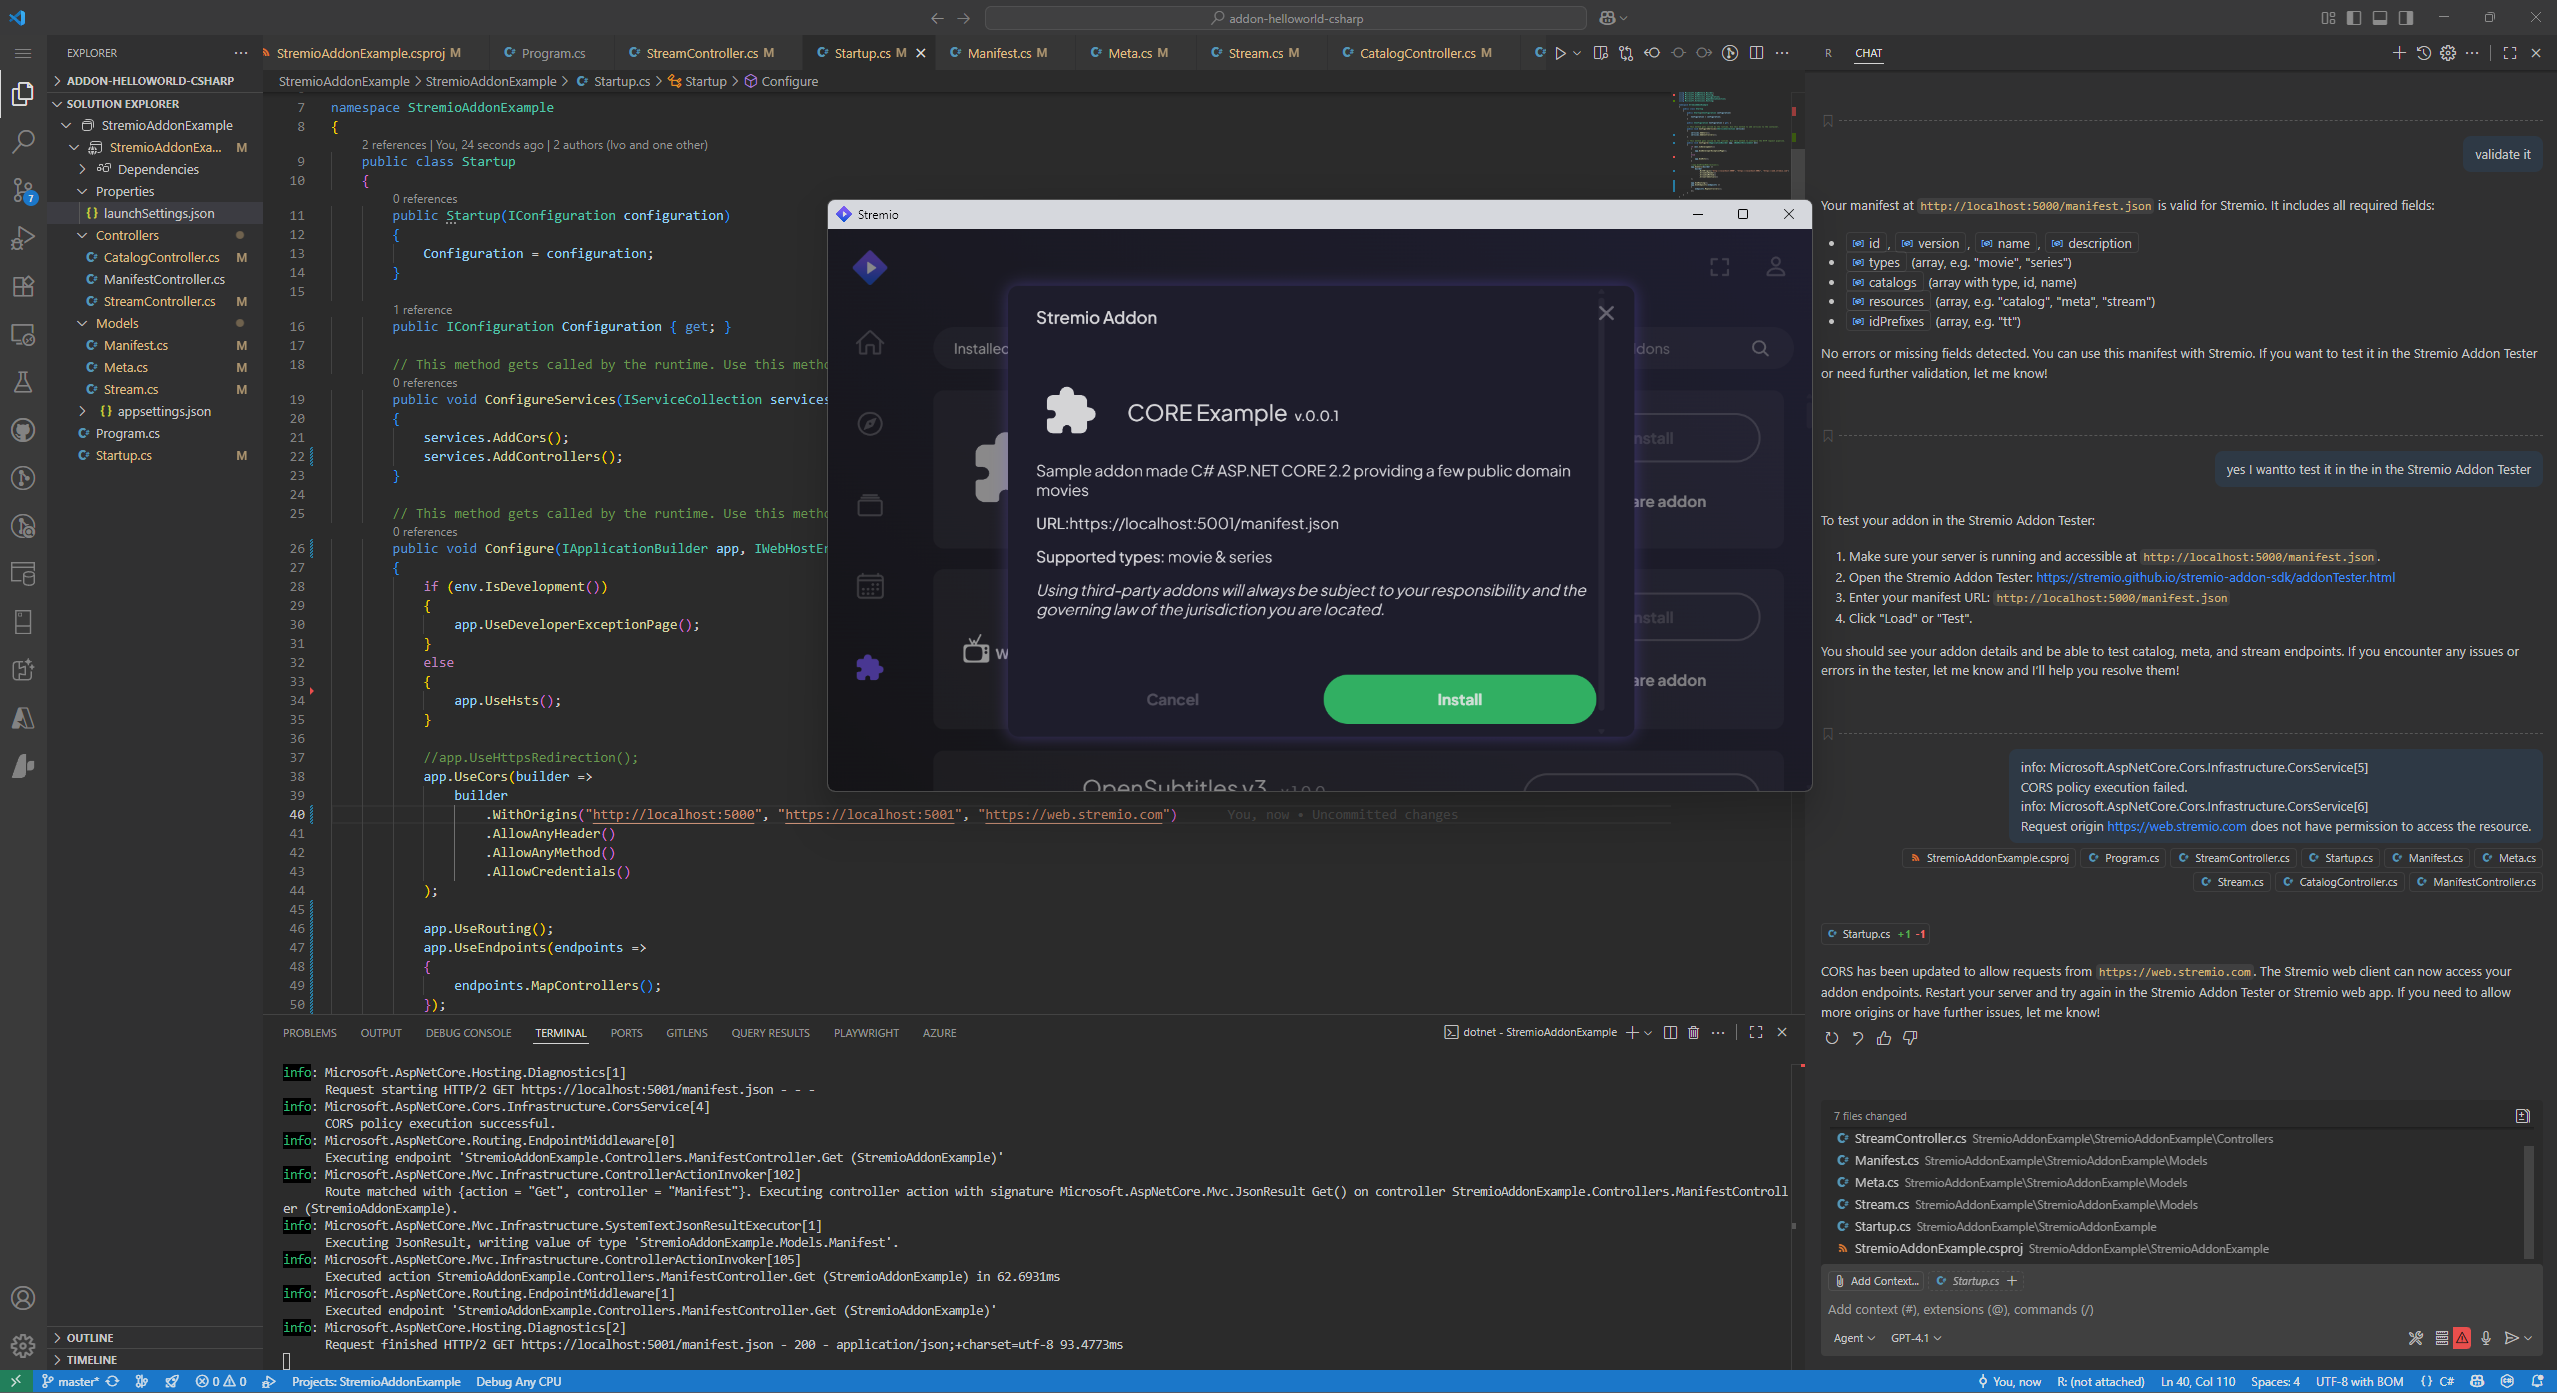Open the Manage gear in activity bar

point(23,1345)
